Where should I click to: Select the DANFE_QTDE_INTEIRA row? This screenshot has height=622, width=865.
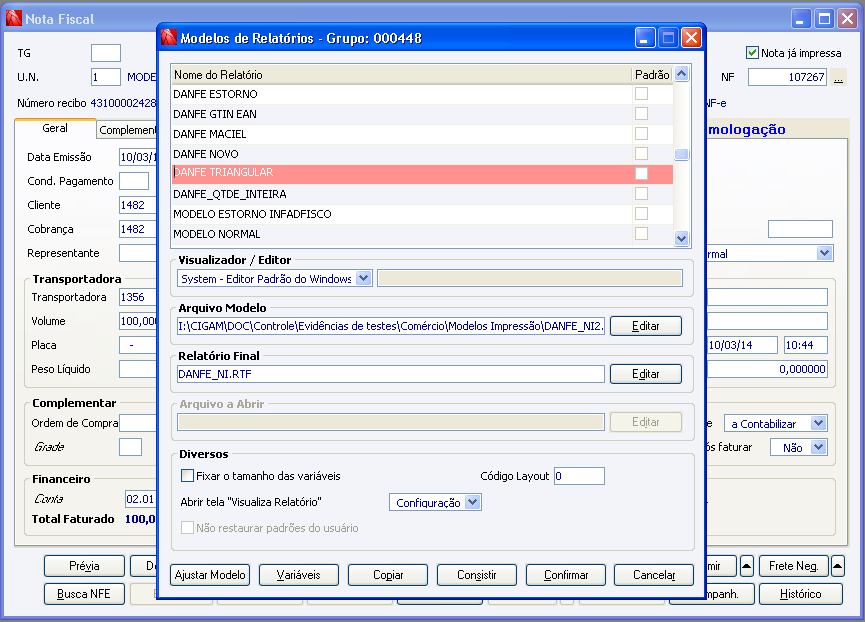(x=422, y=194)
